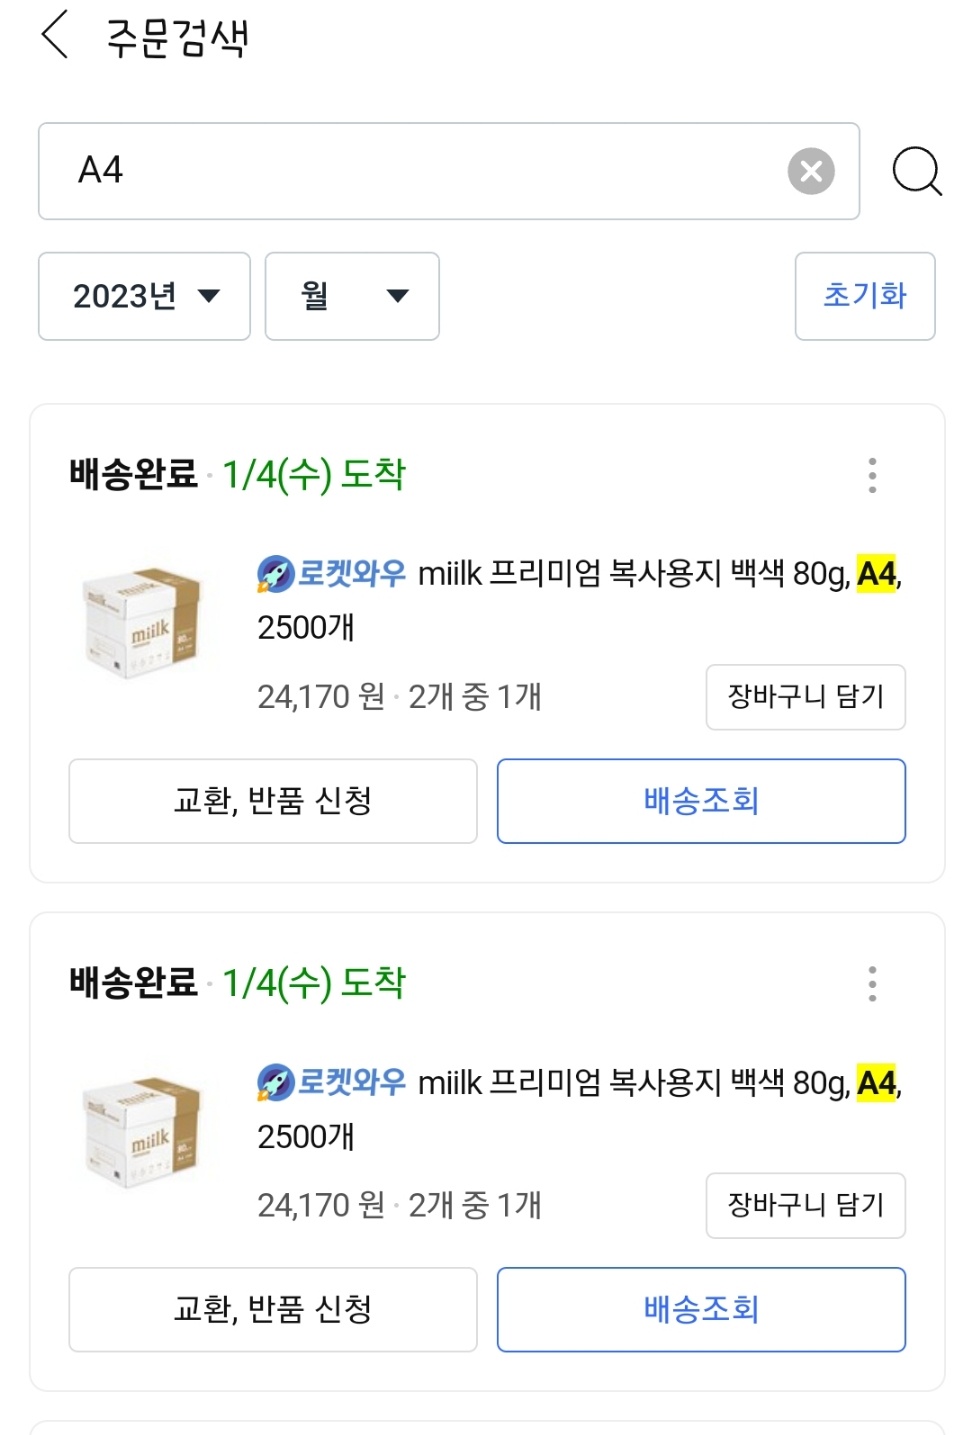Tap first order's 로켓와우 rocket badge
Image resolution: width=972 pixels, height=1435 pixels.
[x=332, y=574]
